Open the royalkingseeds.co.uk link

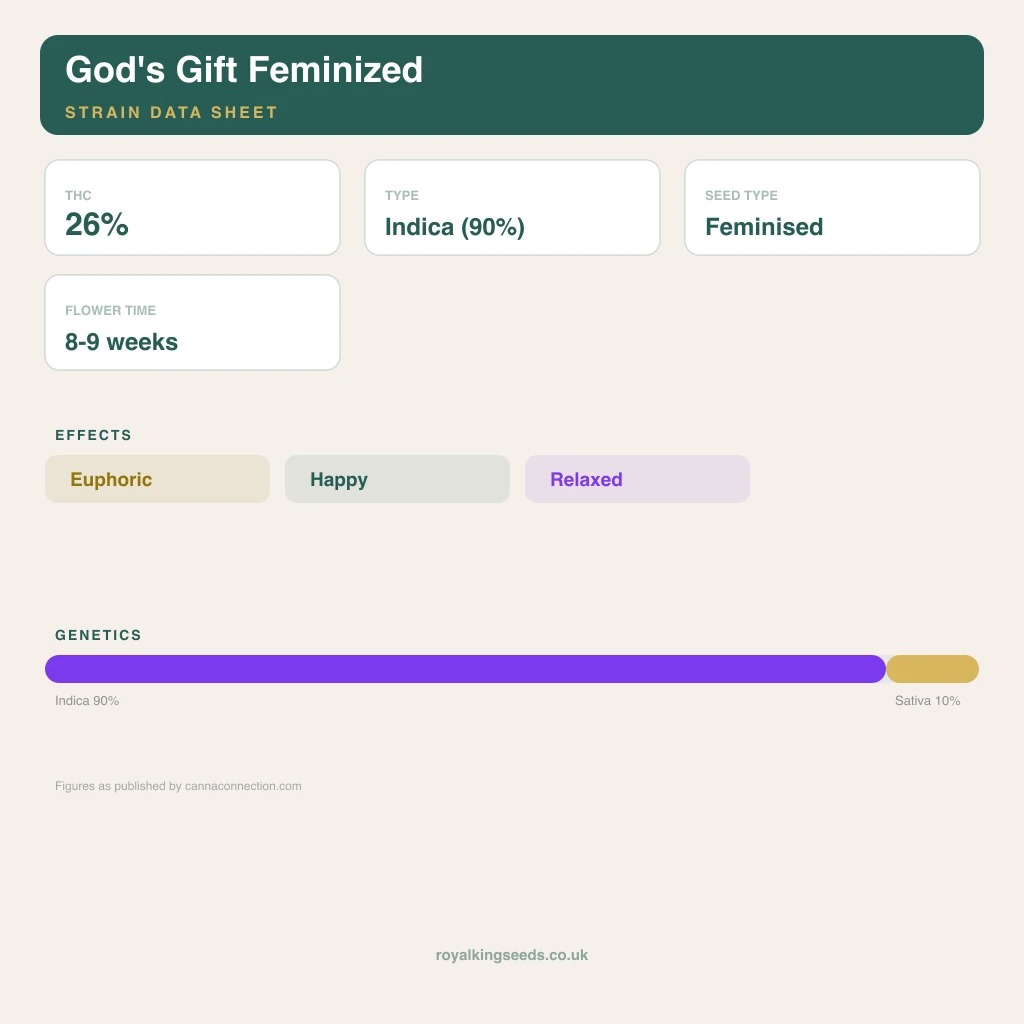pyautogui.click(x=512, y=955)
